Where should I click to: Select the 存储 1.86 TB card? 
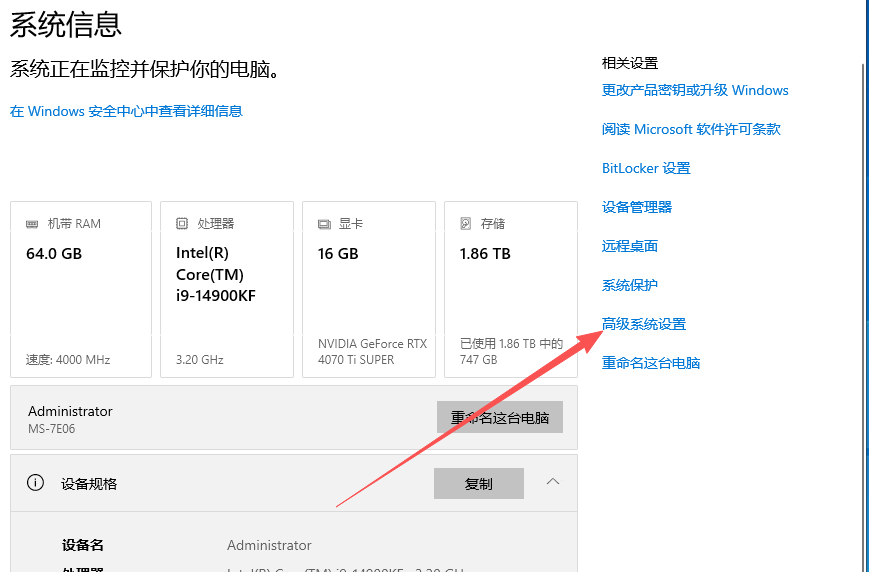511,289
